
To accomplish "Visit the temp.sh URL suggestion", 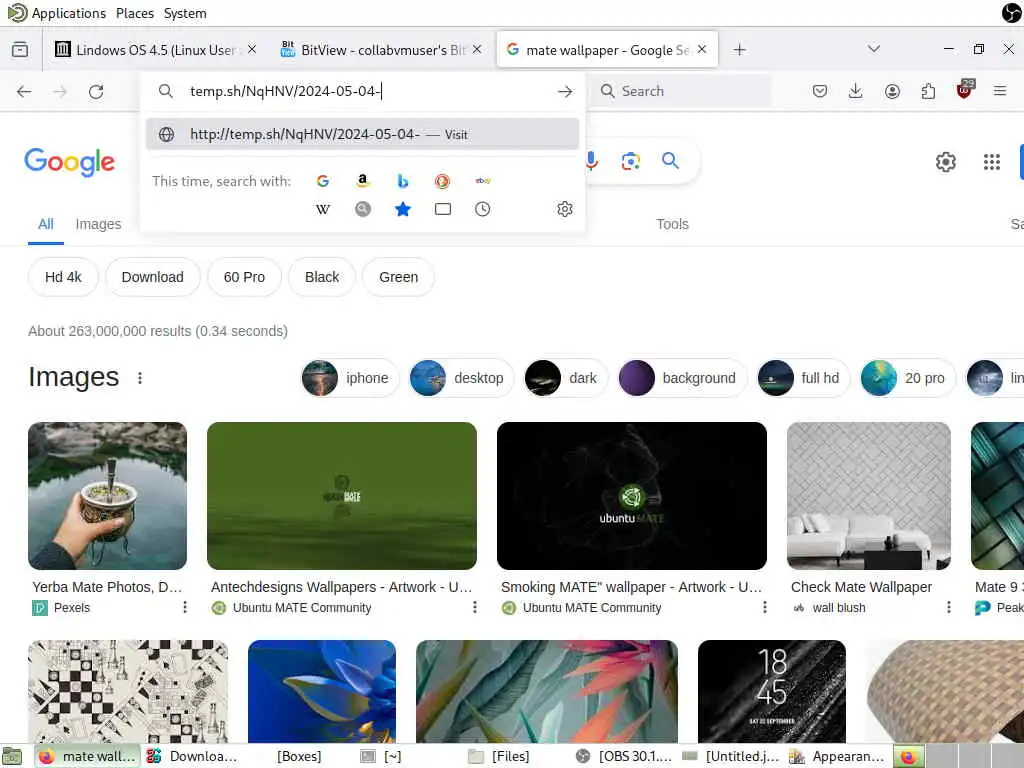I will coord(362,134).
